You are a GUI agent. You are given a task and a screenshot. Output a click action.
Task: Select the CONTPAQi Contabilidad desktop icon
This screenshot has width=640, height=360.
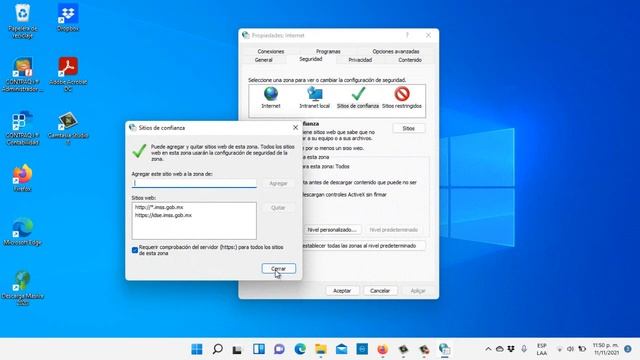[22, 128]
